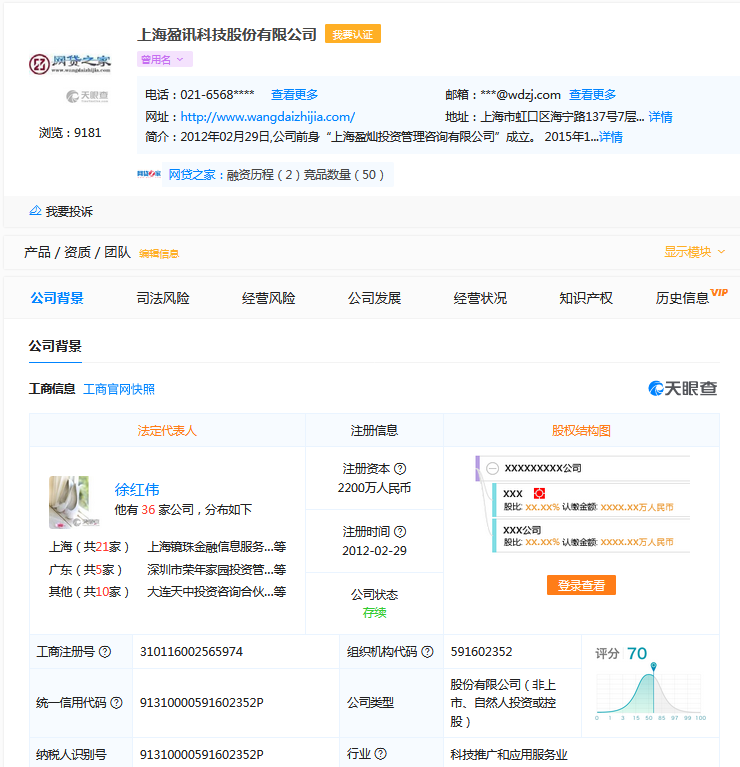Select the 知识产权 tab
Viewport: 740px width, 767px height.
click(x=586, y=298)
